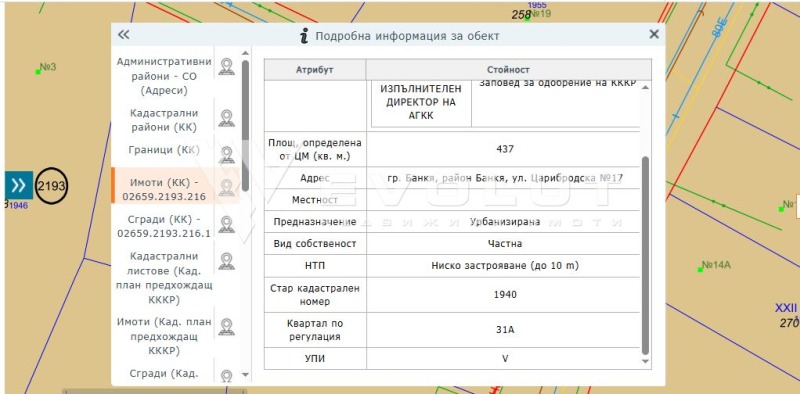Screen dimensions: 800x394
Task: Click the XXII parcel label on the map
Action: [x=785, y=308]
